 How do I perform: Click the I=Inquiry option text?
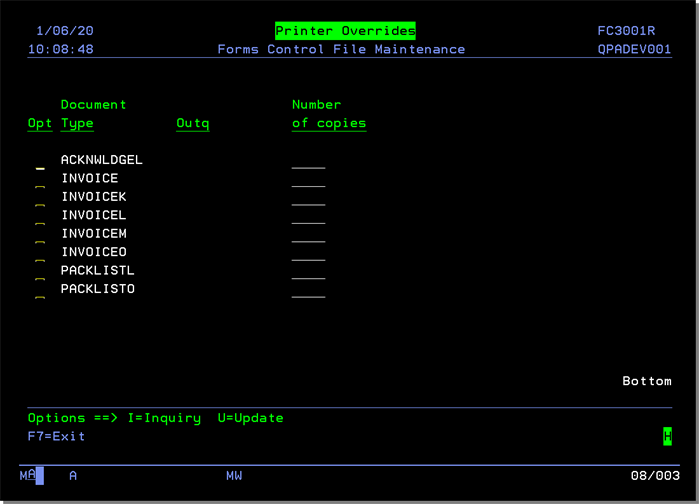point(164,418)
